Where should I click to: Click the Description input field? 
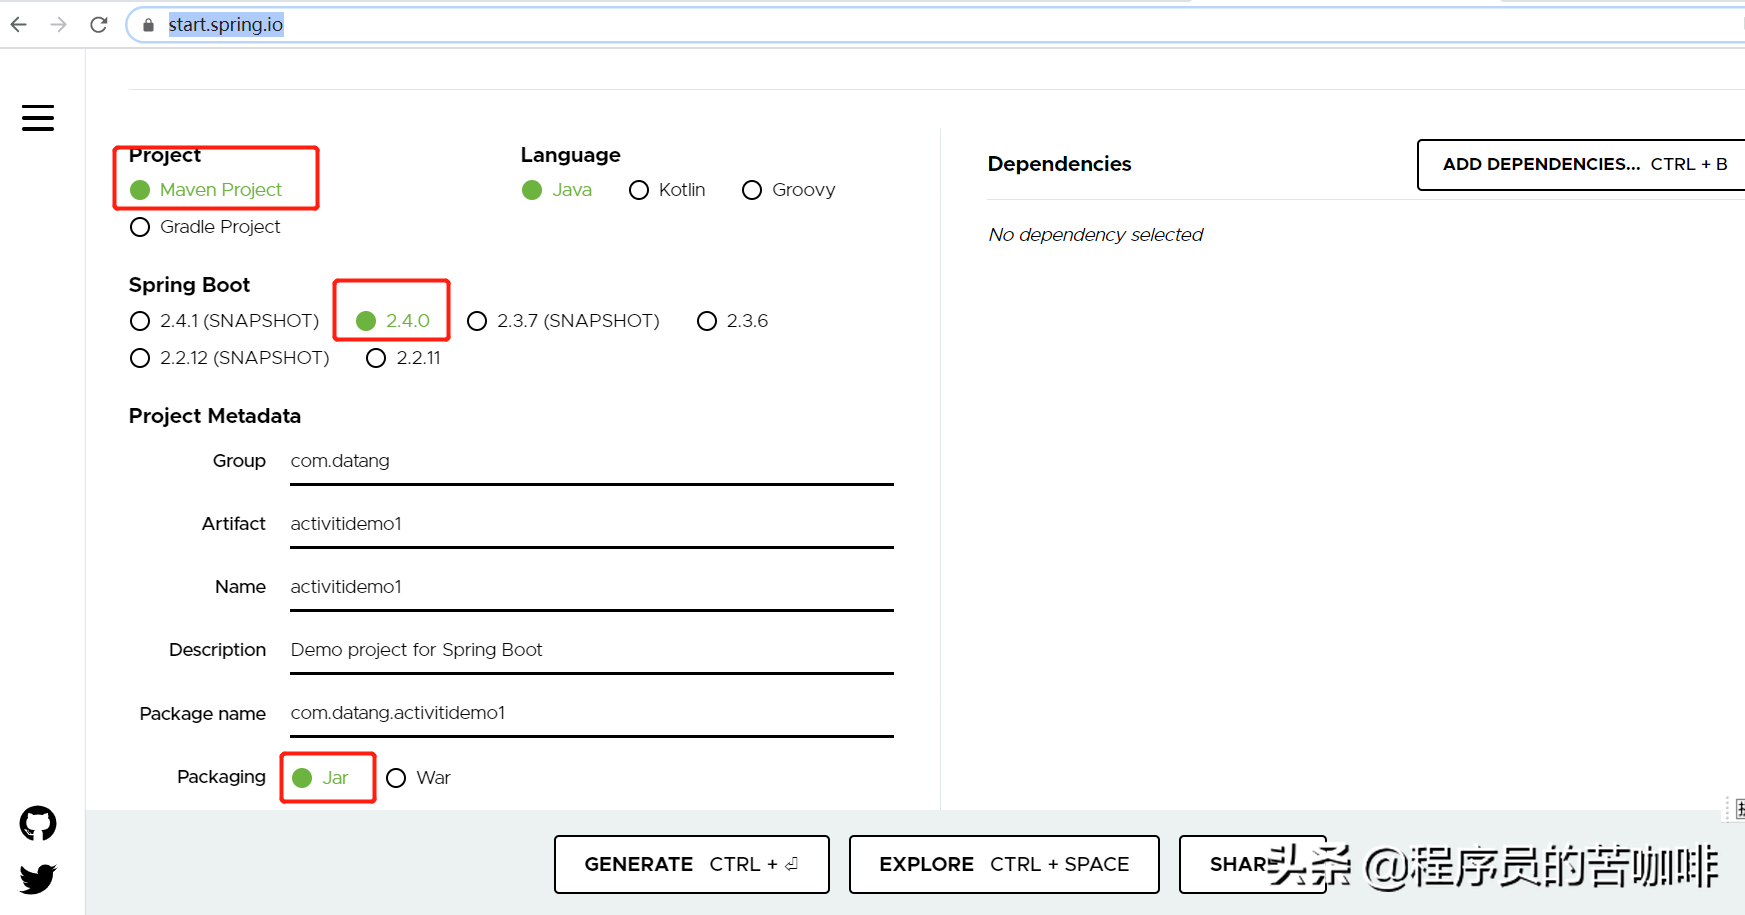[592, 651]
